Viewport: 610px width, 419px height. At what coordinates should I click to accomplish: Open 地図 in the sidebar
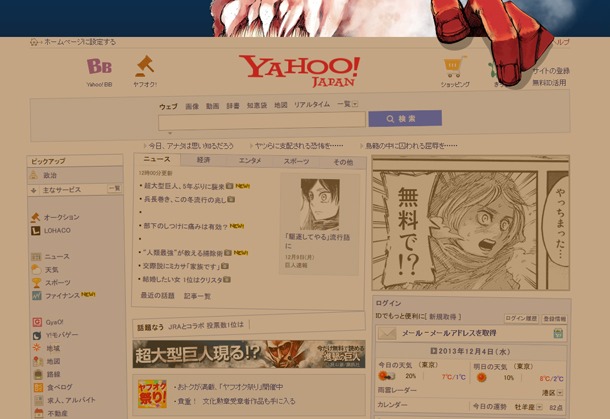tap(46, 361)
